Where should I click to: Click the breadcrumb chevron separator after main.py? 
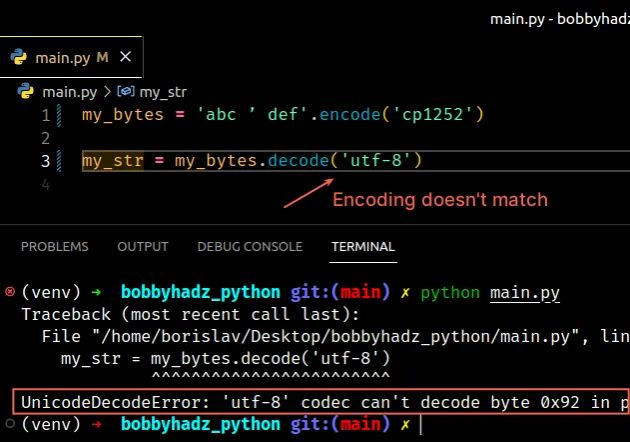point(107,92)
